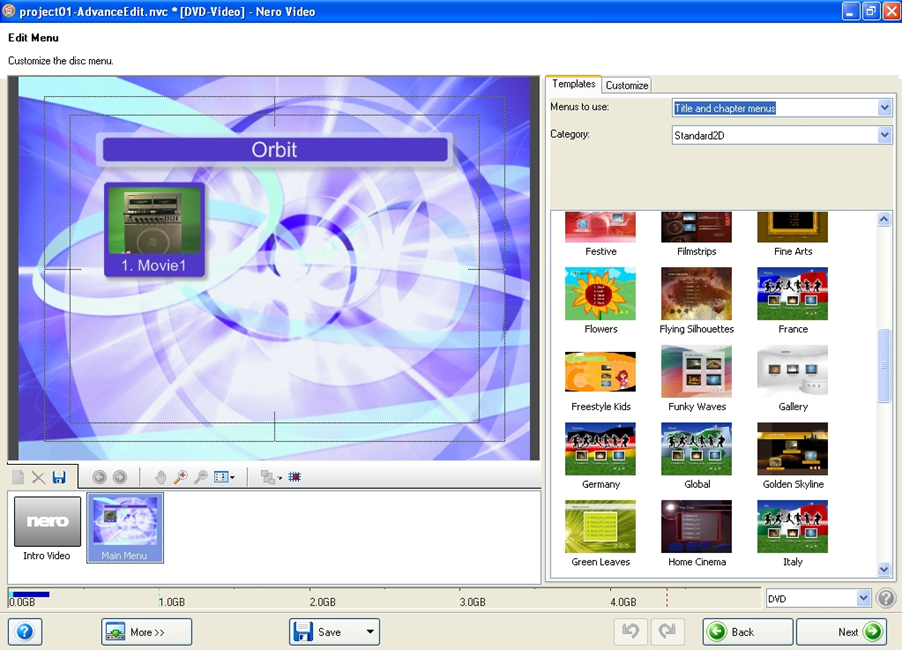The height and width of the screenshot is (650, 902).
Task: Click the new page icon in menu toolbar
Action: pyautogui.click(x=18, y=477)
